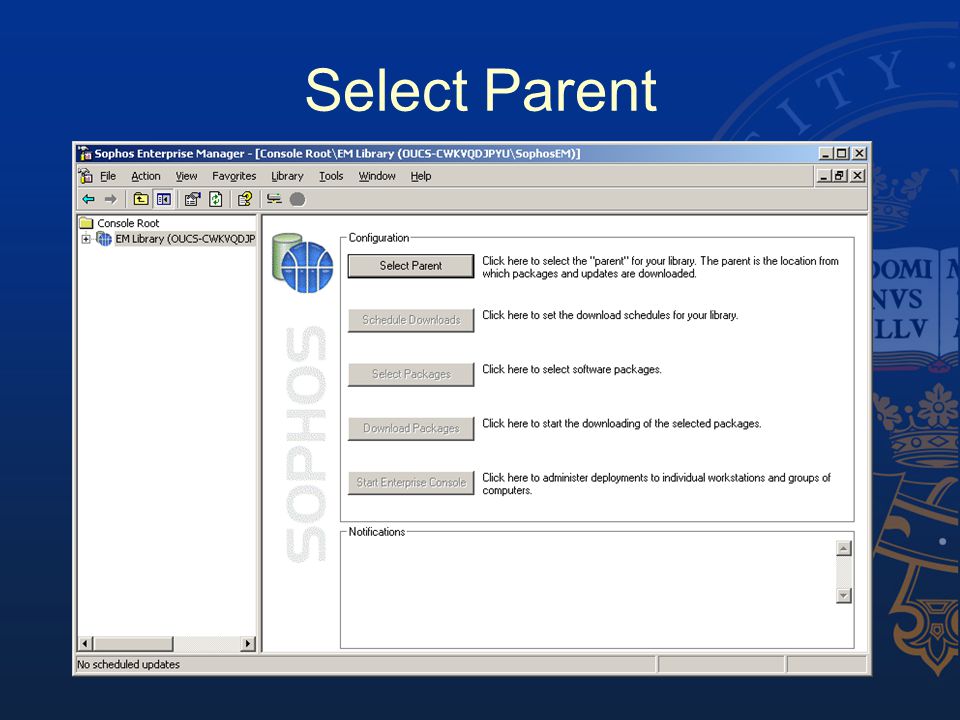Click the Back arrow toolbar icon
The width and height of the screenshot is (960, 720).
pos(89,199)
